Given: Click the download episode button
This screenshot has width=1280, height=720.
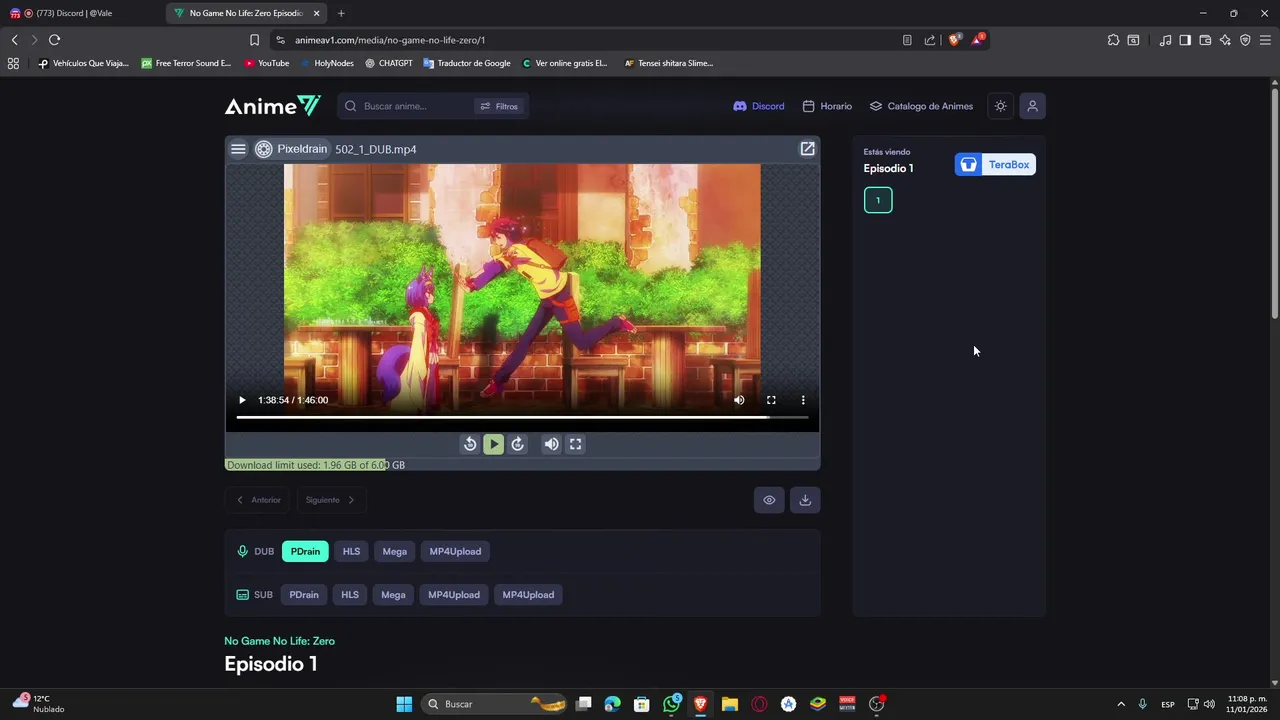Looking at the screenshot, I should pos(805,500).
